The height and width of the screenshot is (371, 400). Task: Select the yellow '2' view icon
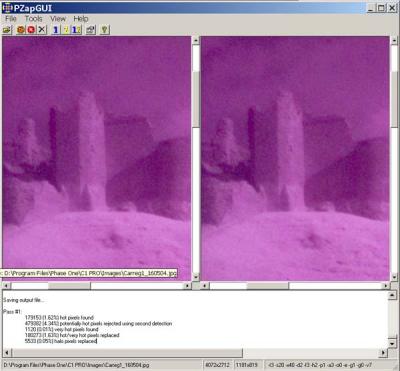(x=66, y=30)
